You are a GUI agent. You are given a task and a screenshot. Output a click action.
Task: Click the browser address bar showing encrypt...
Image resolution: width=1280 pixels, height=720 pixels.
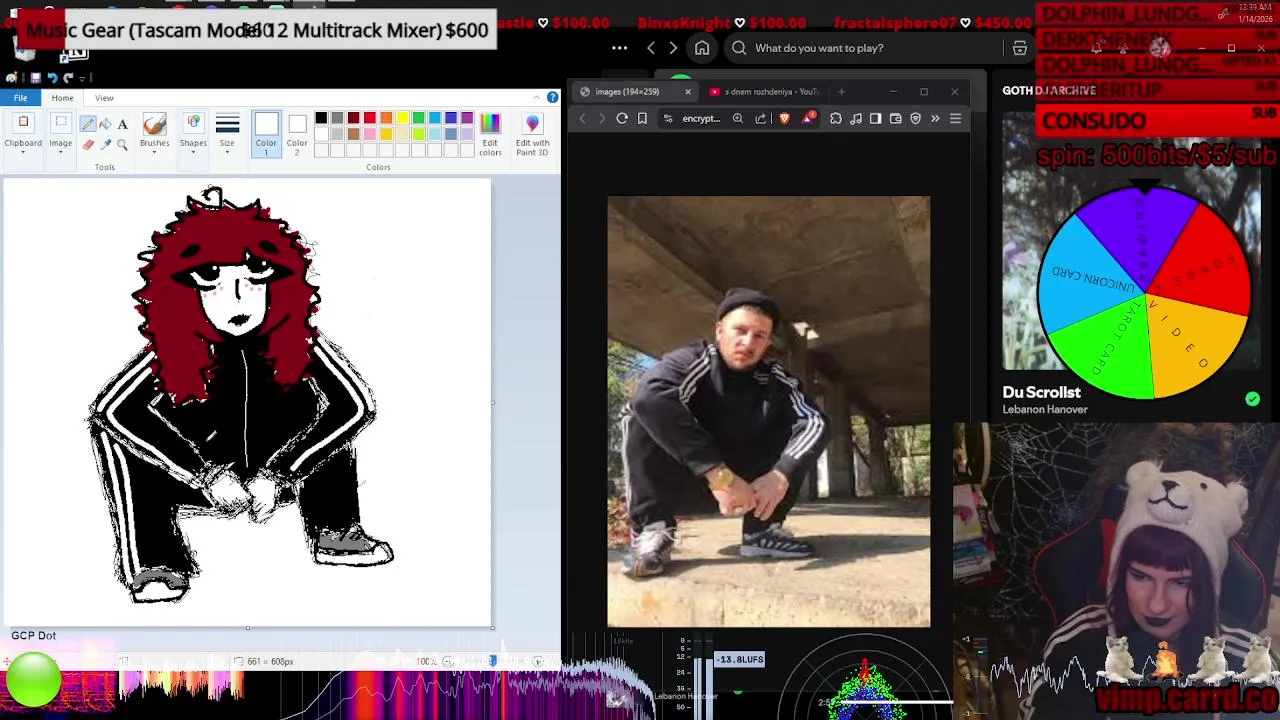coord(701,118)
